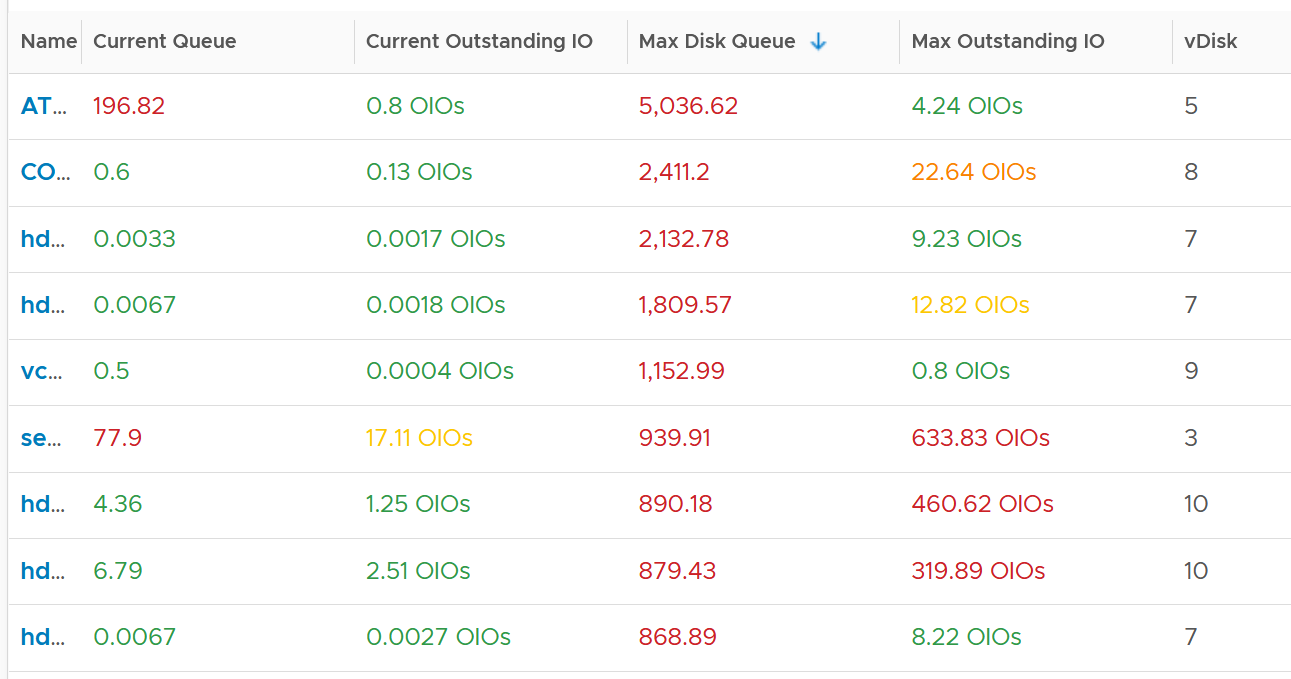Click the 196.82 Current Queue value
1291x679 pixels.
129,106
